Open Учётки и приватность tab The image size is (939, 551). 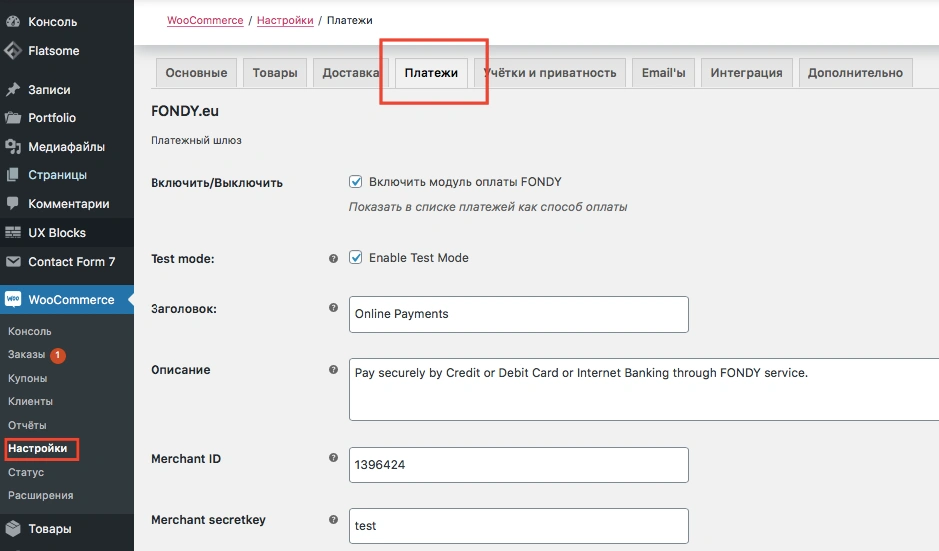(x=550, y=72)
